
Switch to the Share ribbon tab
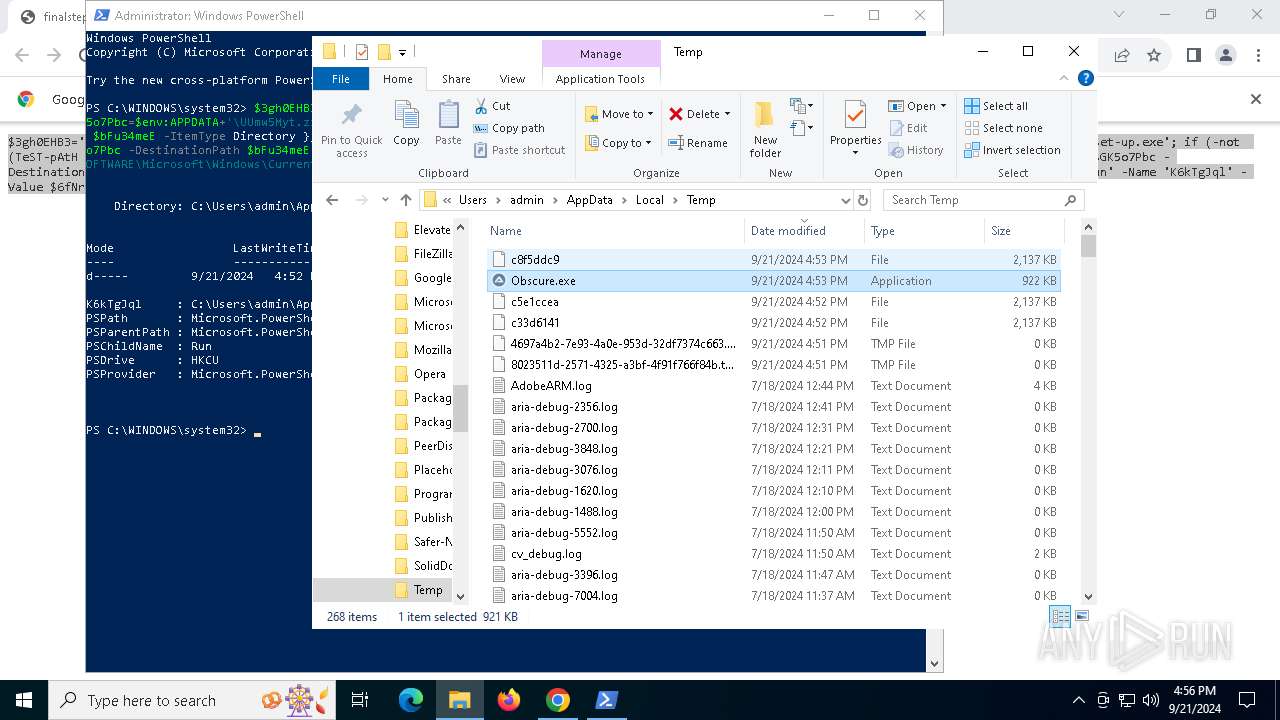(x=456, y=79)
